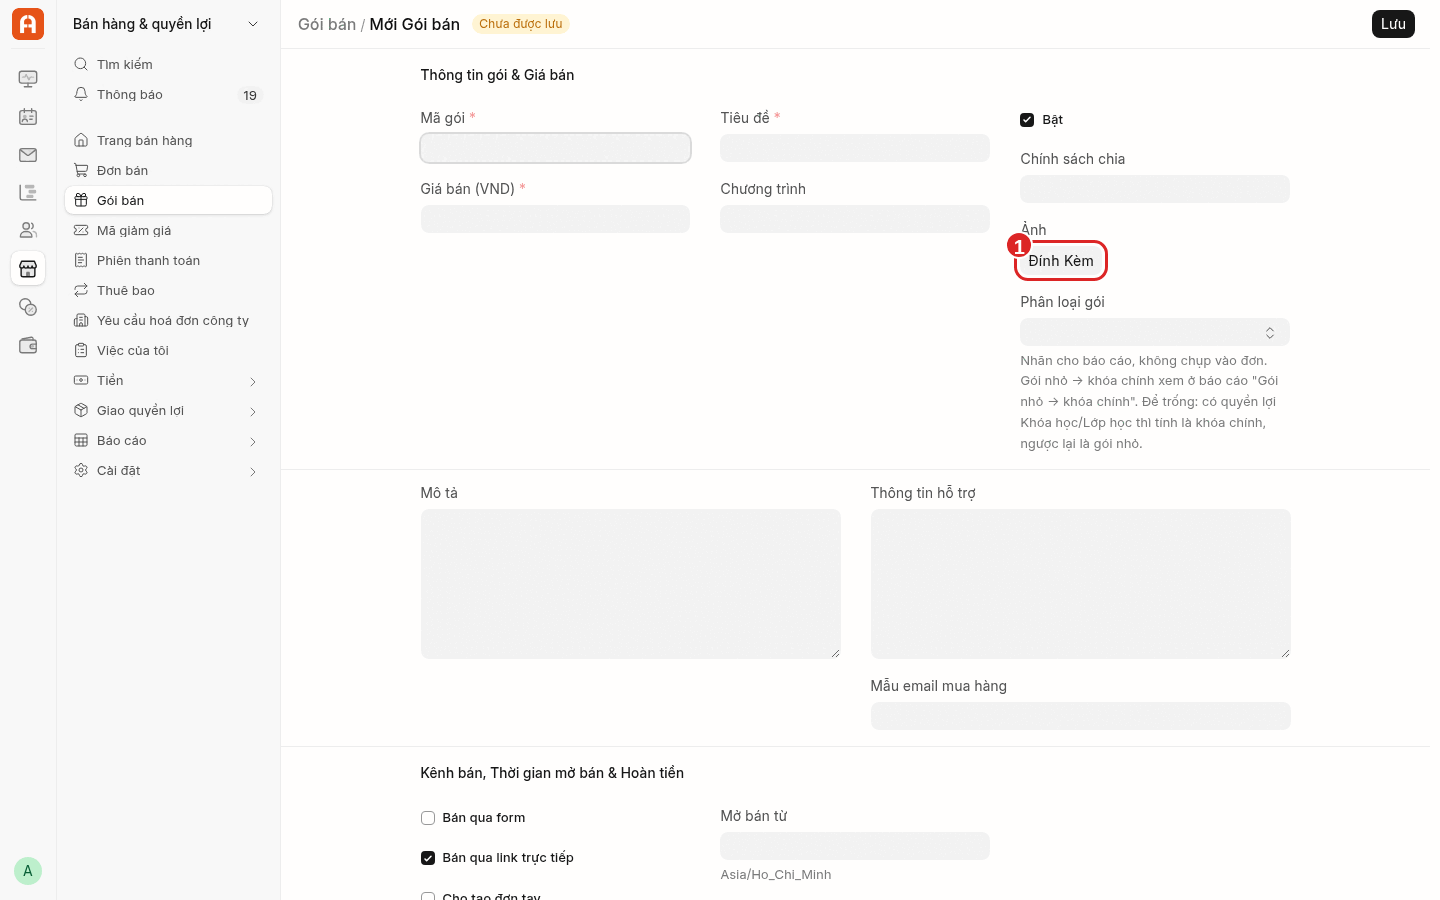Click the Lưu save button

coord(1393,24)
